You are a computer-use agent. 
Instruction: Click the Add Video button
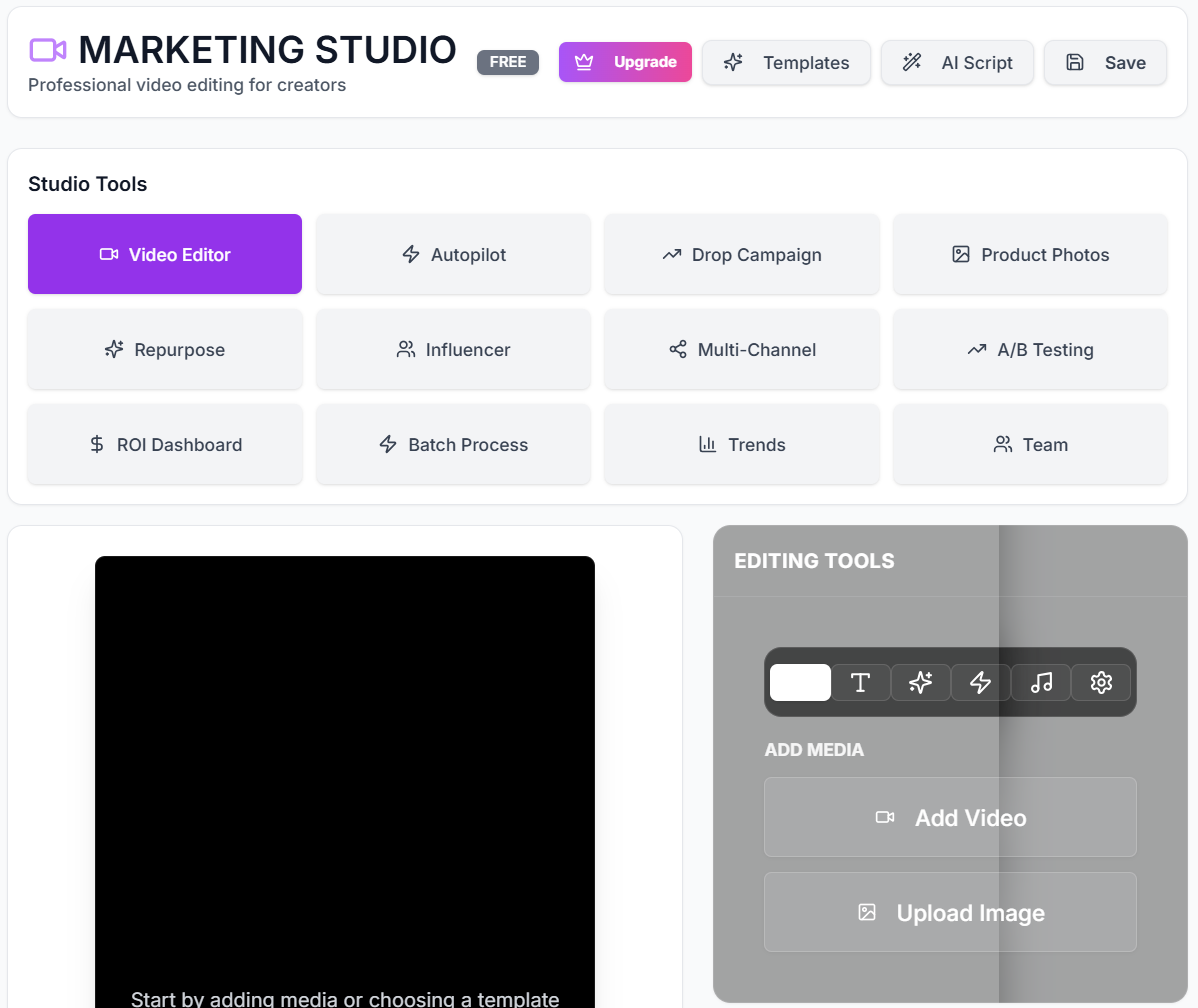[x=949, y=817]
